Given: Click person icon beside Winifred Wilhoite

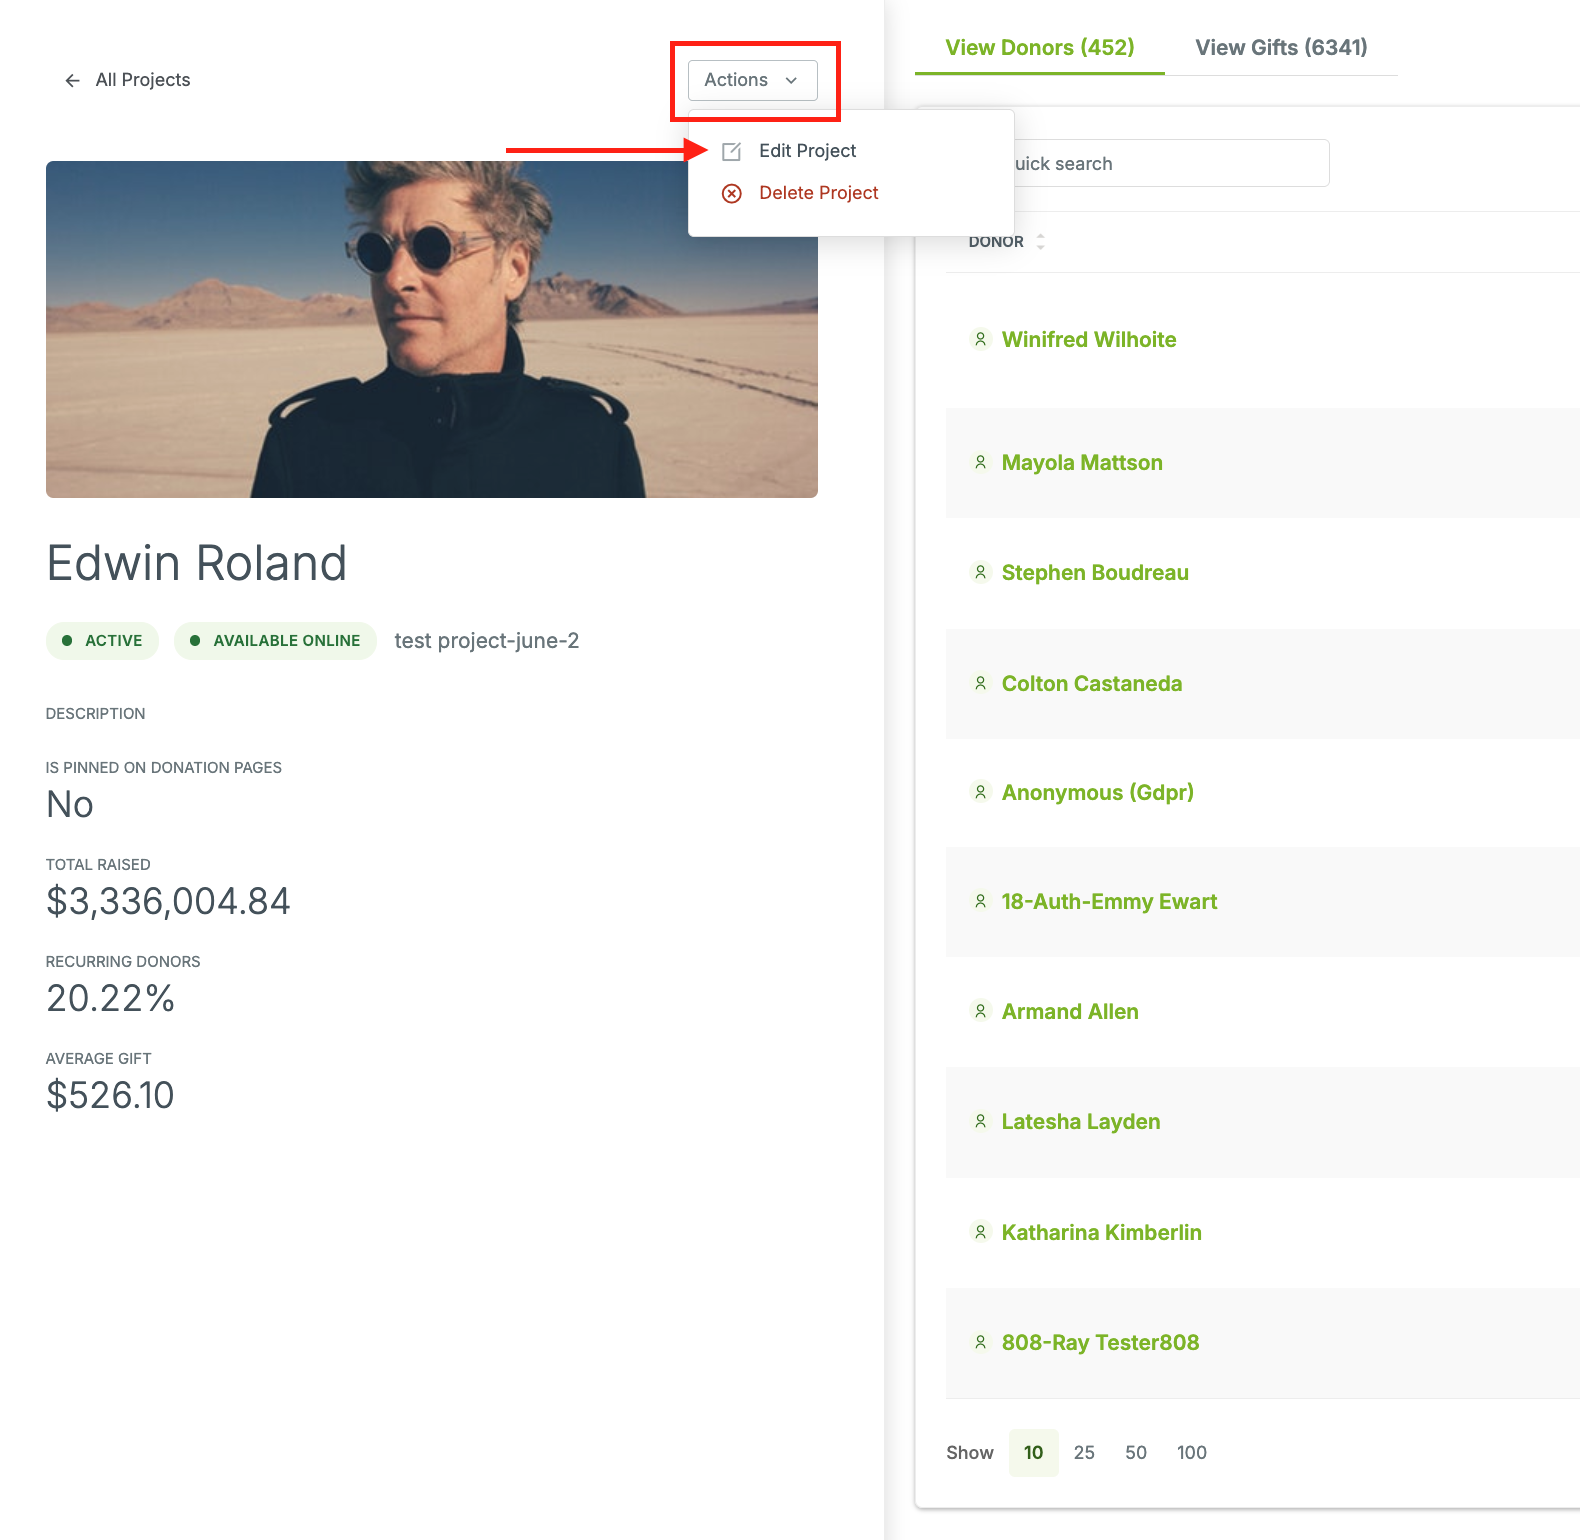Looking at the screenshot, I should [981, 340].
